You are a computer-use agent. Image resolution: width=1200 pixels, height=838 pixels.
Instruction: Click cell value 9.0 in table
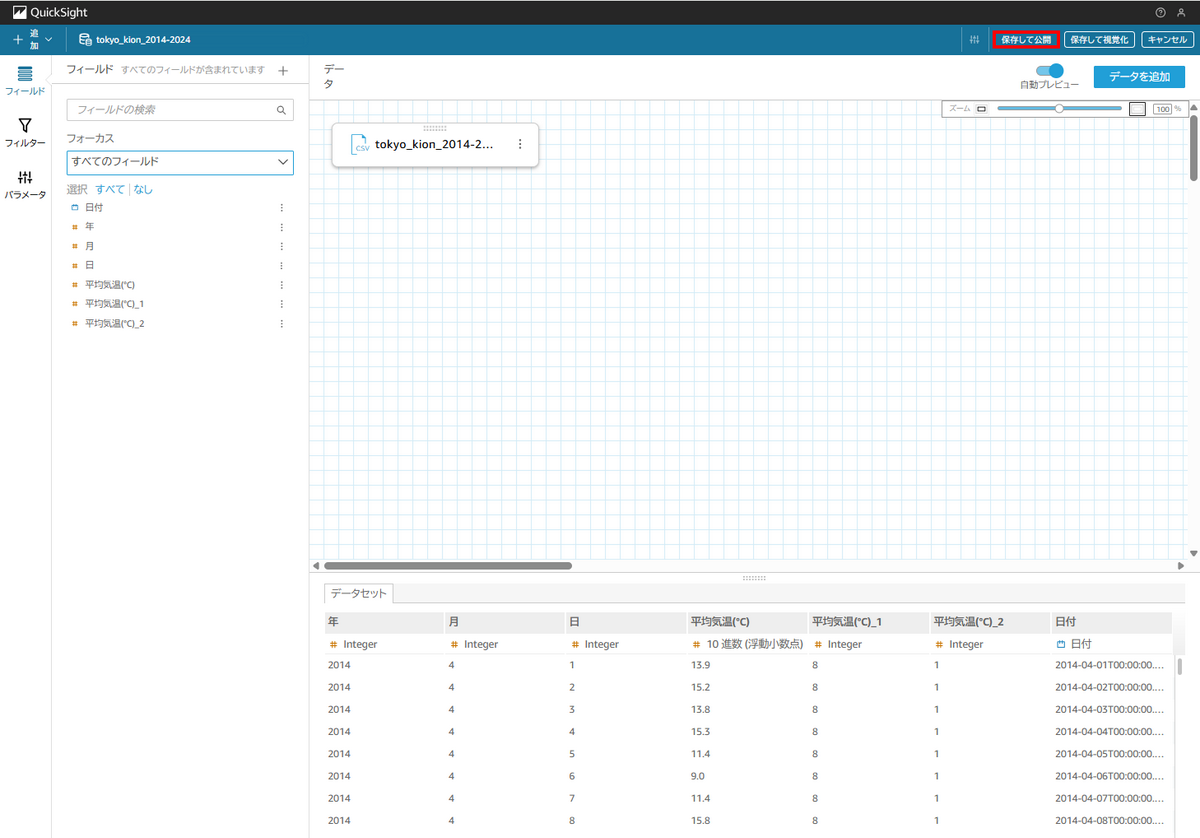click(698, 776)
